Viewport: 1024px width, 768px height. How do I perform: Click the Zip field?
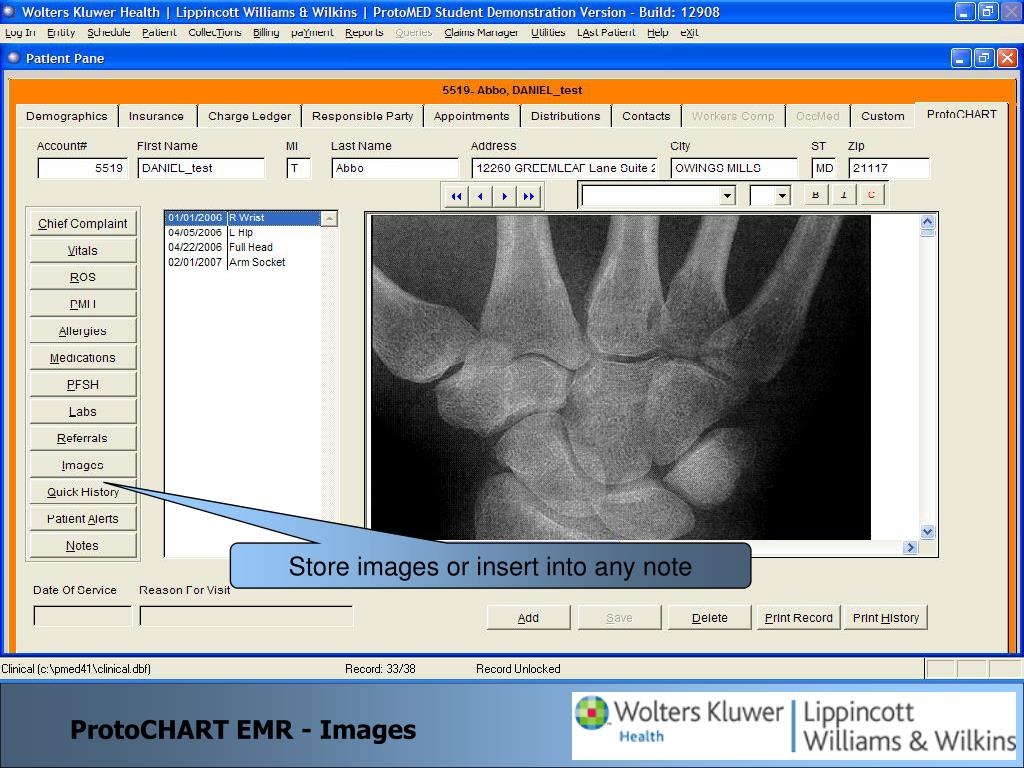coord(889,168)
